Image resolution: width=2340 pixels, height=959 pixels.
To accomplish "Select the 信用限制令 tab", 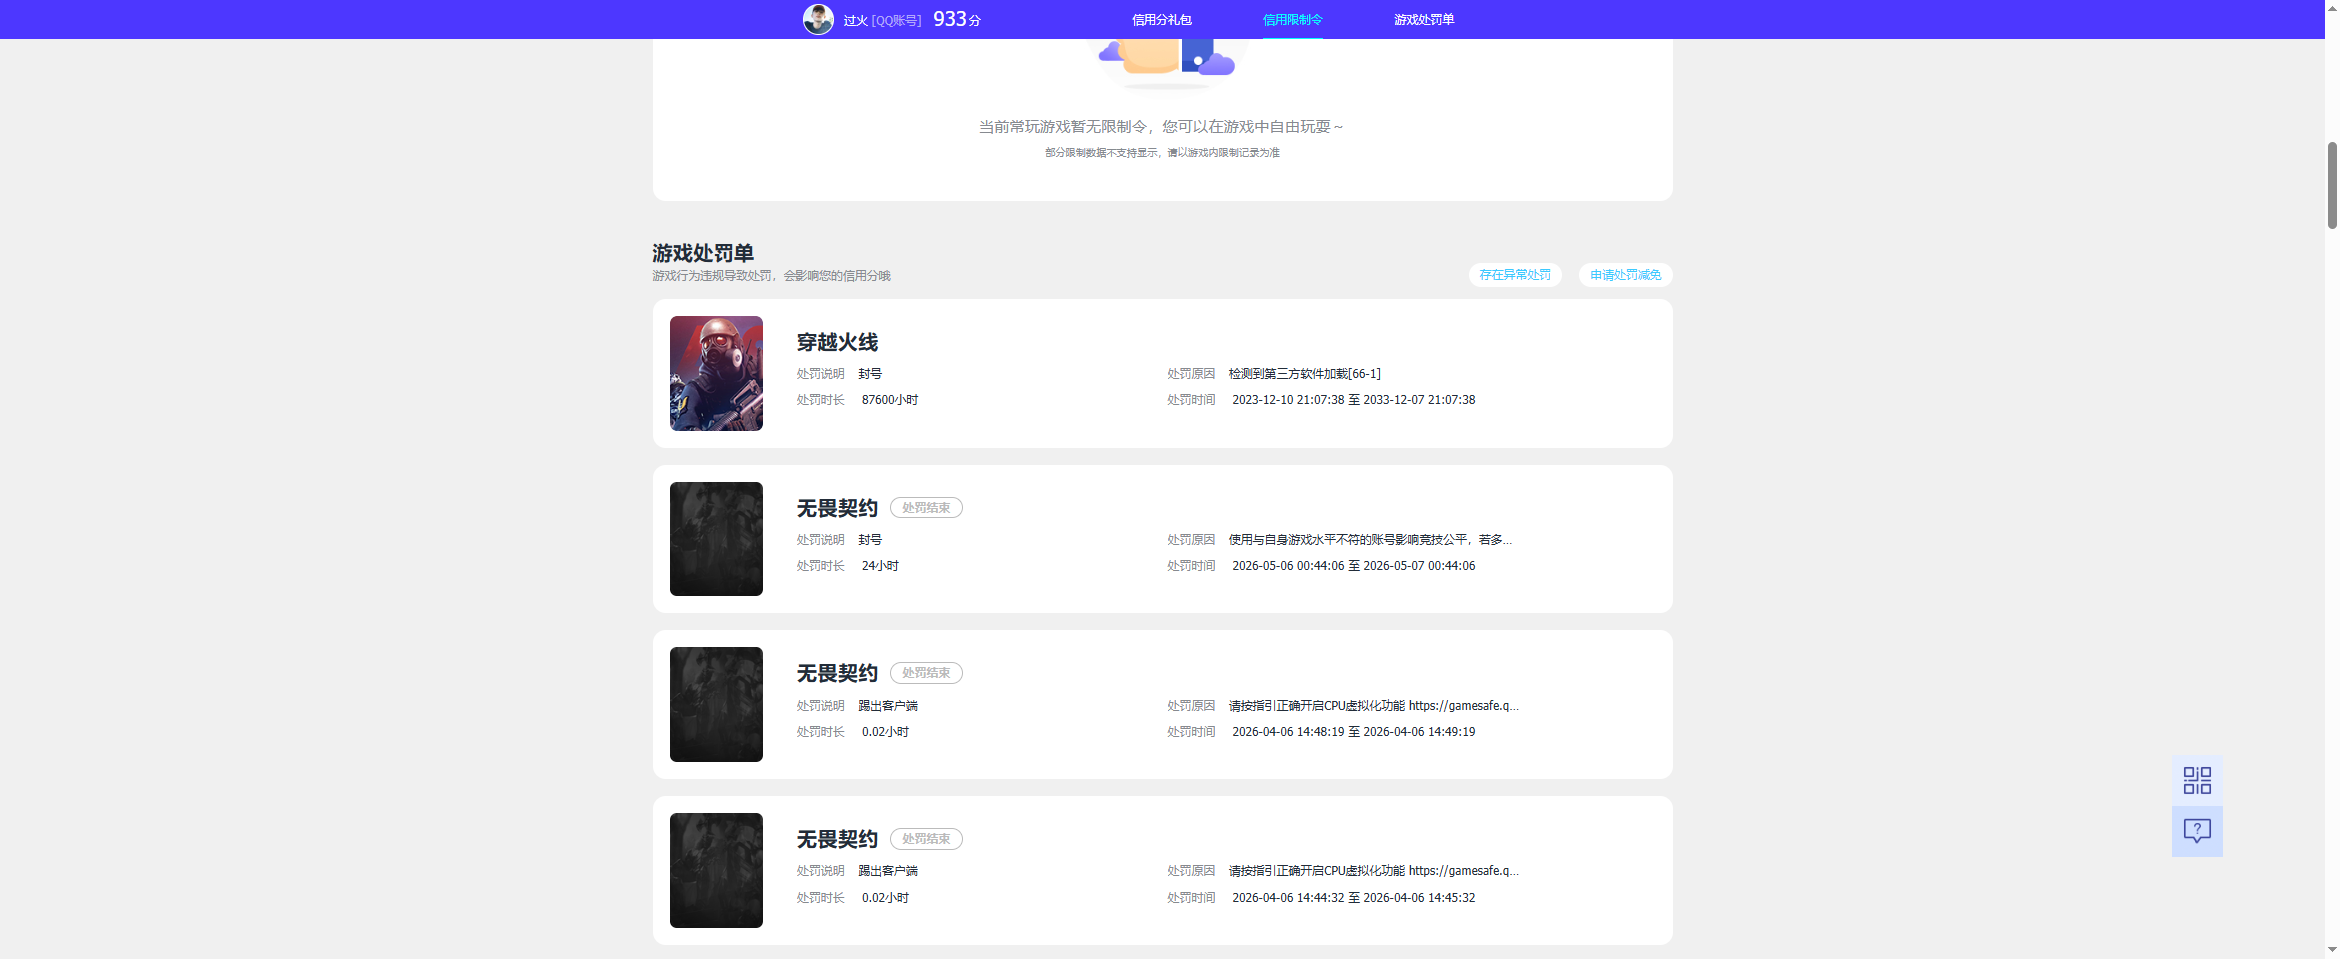I will click(x=1292, y=20).
